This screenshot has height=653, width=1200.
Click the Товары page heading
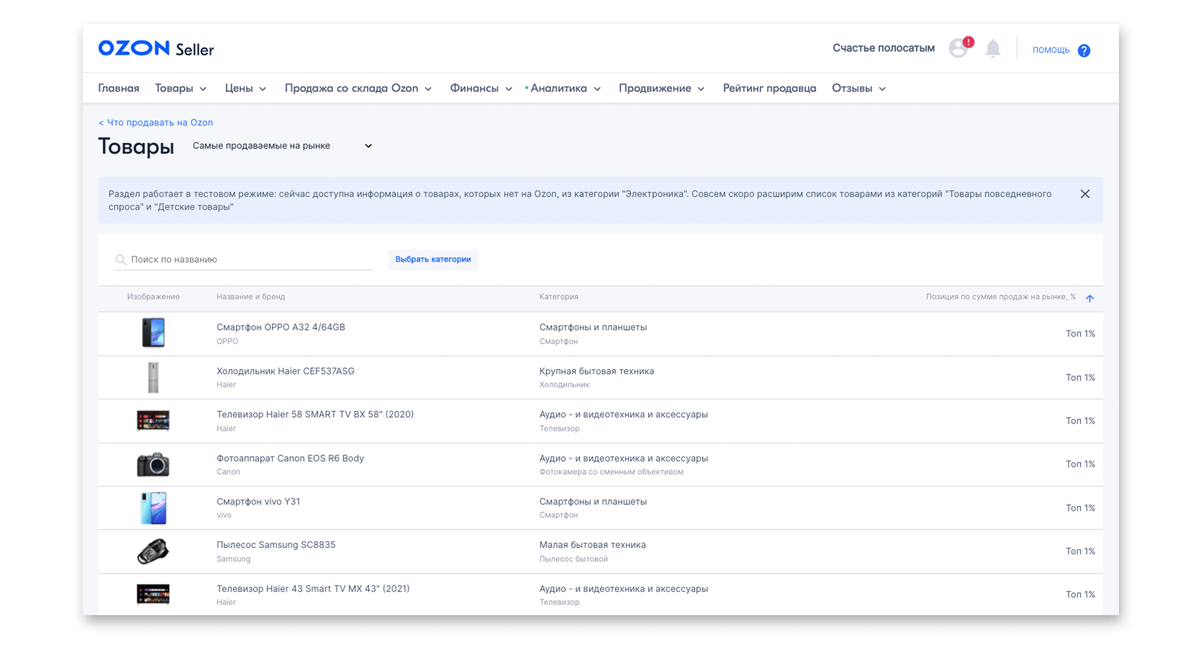(136, 147)
